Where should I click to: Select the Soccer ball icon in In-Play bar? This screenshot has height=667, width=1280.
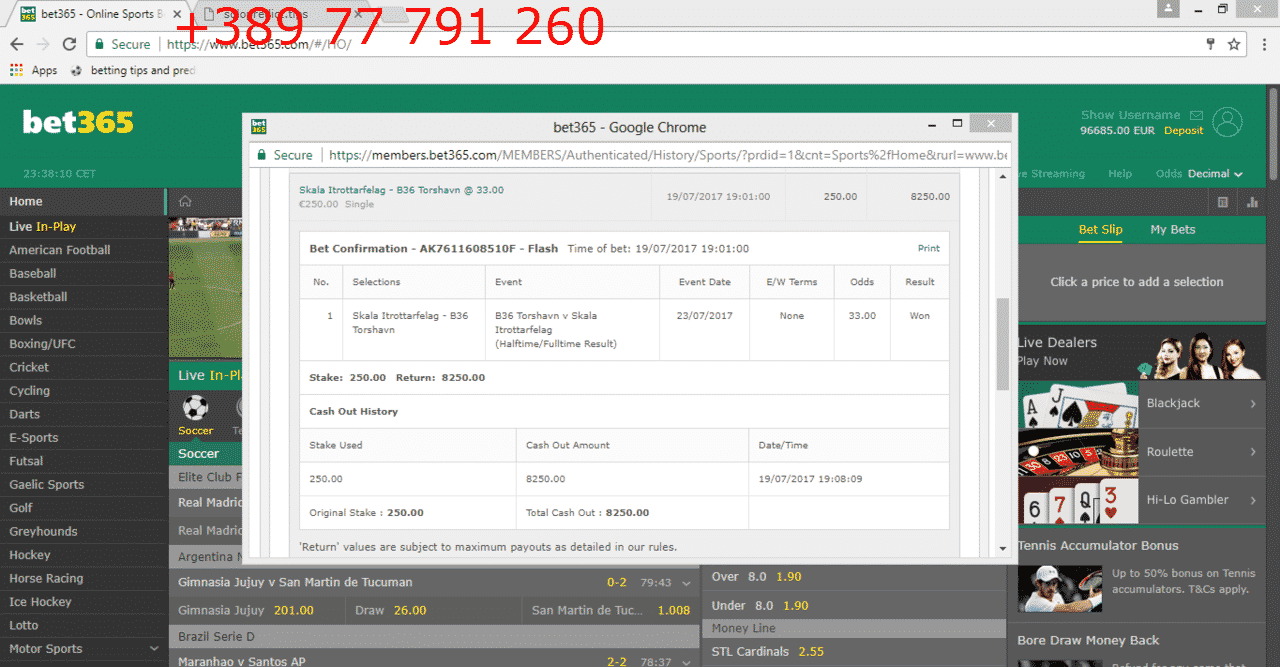point(195,408)
